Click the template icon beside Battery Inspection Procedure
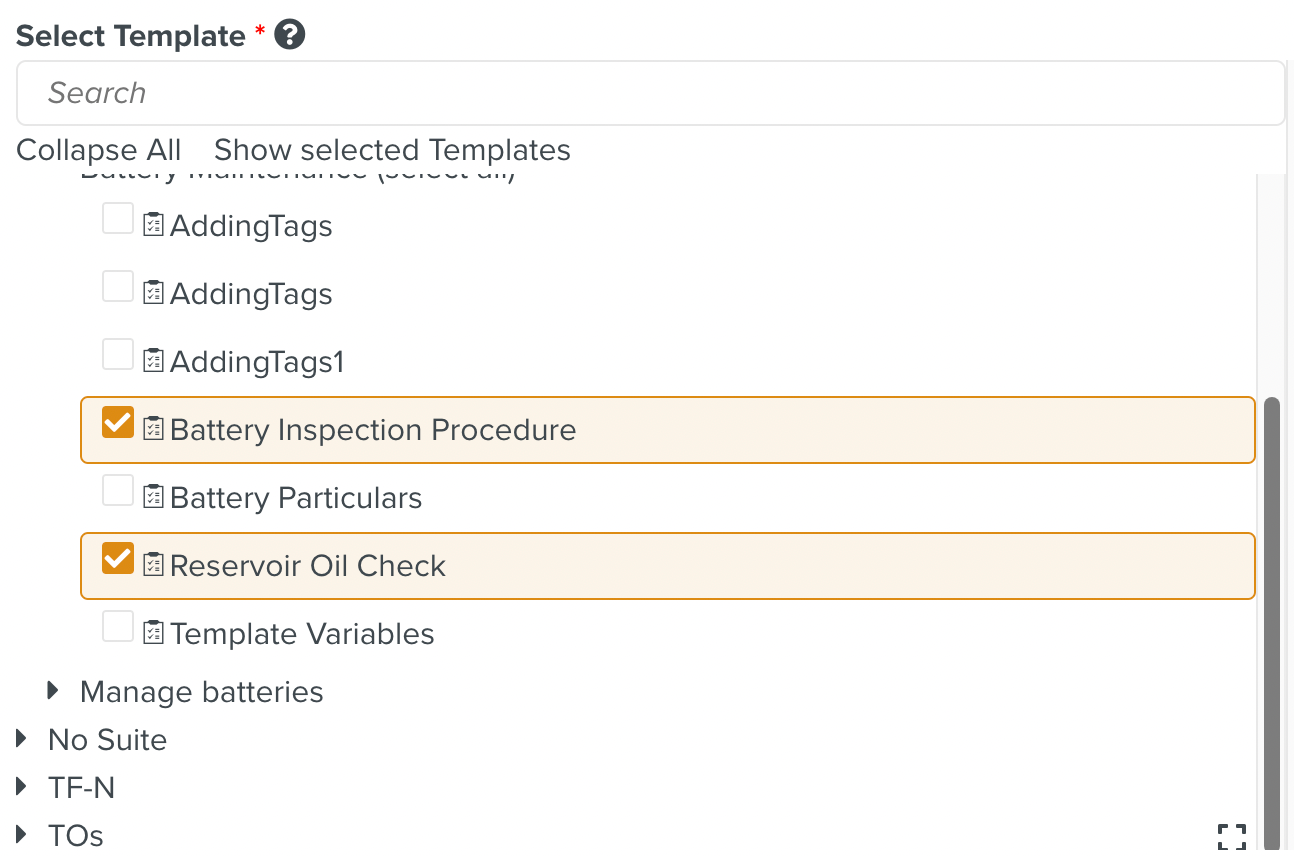Viewport: 1294px width, 856px height. [154, 429]
